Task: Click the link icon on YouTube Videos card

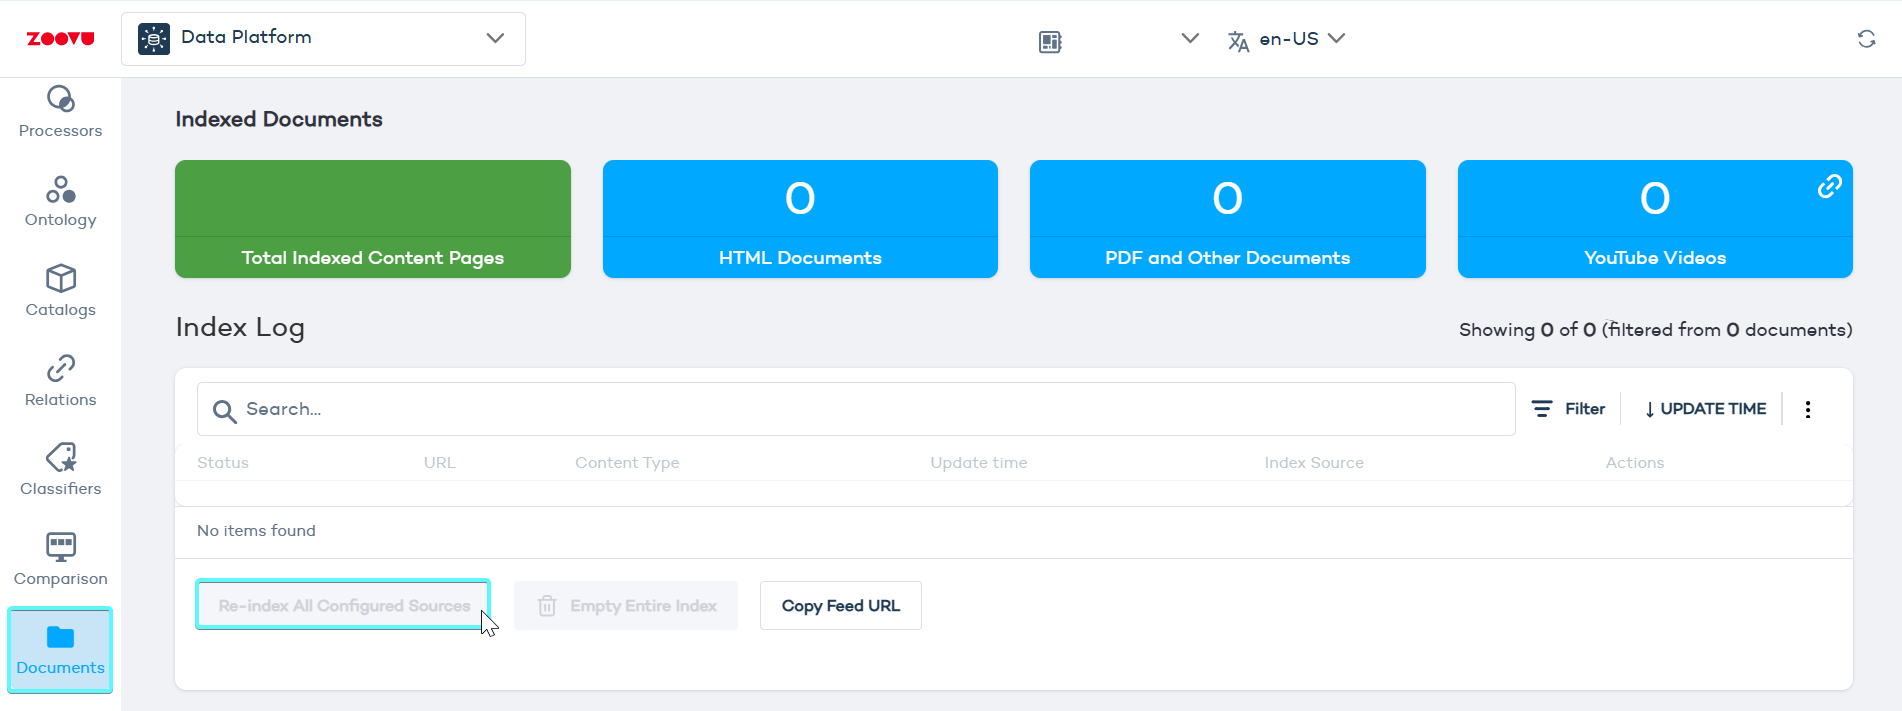Action: [1829, 186]
